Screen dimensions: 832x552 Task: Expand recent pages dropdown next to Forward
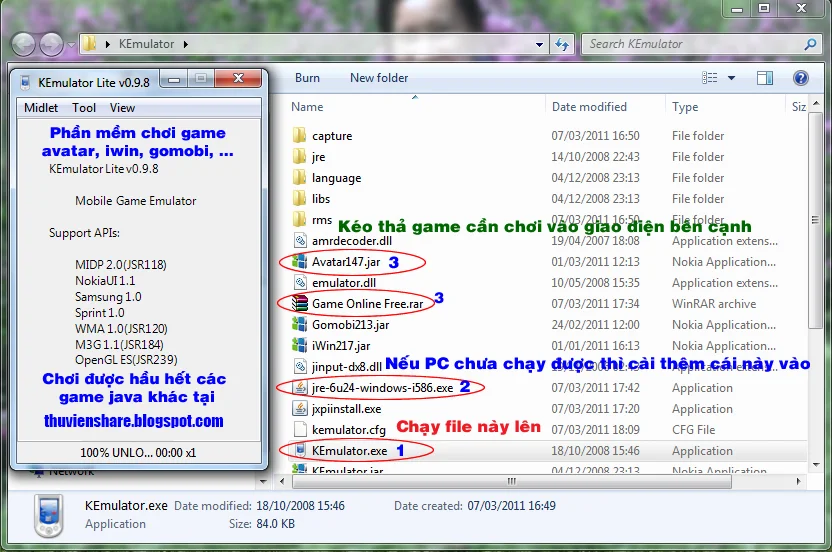coord(71,45)
